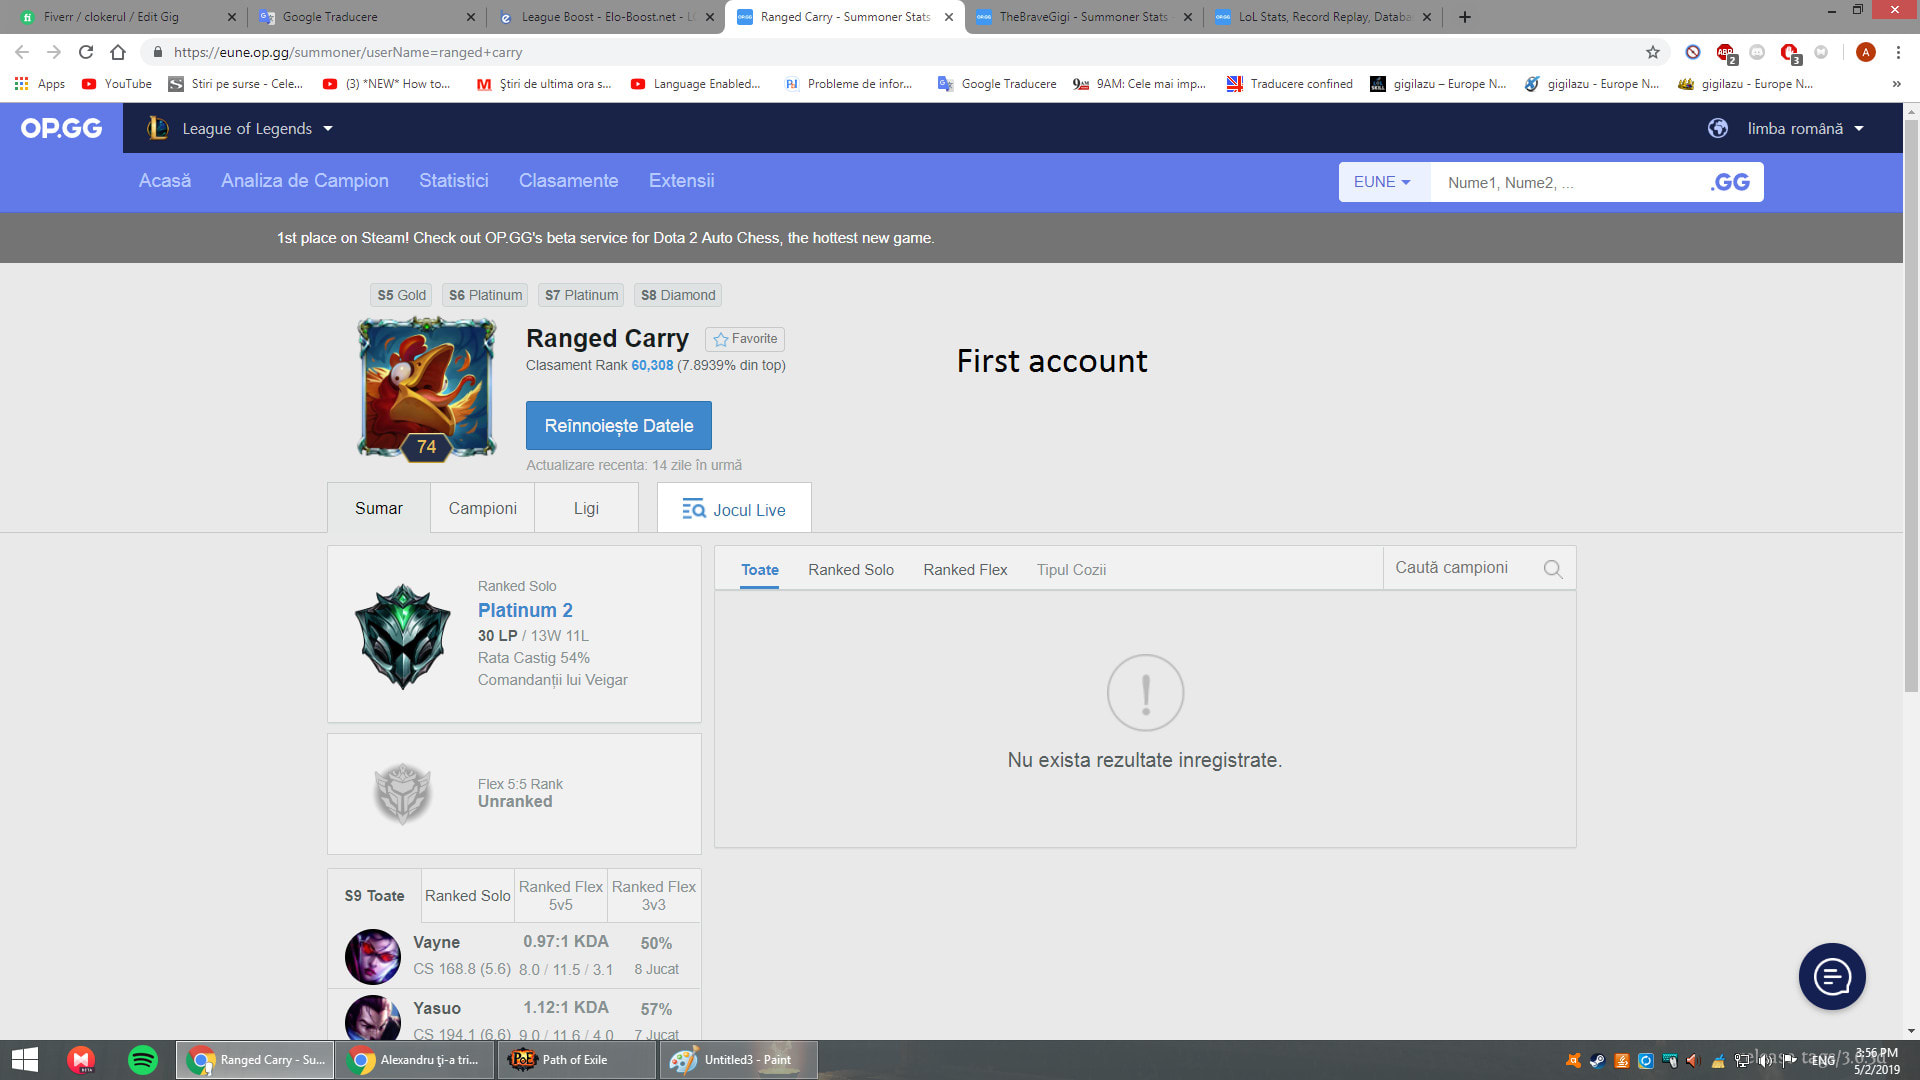Image resolution: width=1920 pixels, height=1080 pixels.
Task: Click the globe icon beside limba română
Action: pos(1718,128)
